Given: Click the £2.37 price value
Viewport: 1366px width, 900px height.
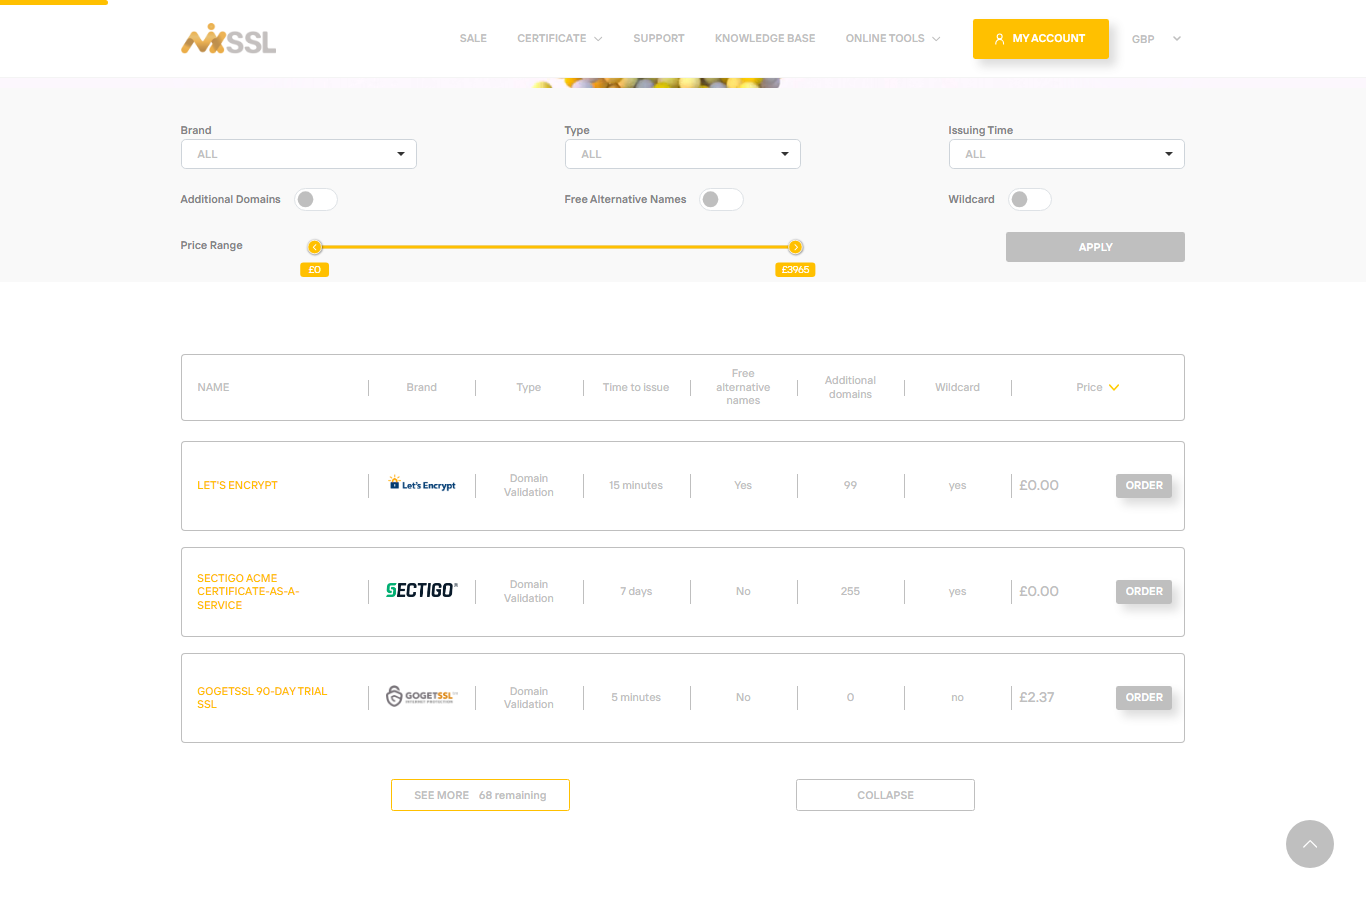Looking at the screenshot, I should 1037,698.
